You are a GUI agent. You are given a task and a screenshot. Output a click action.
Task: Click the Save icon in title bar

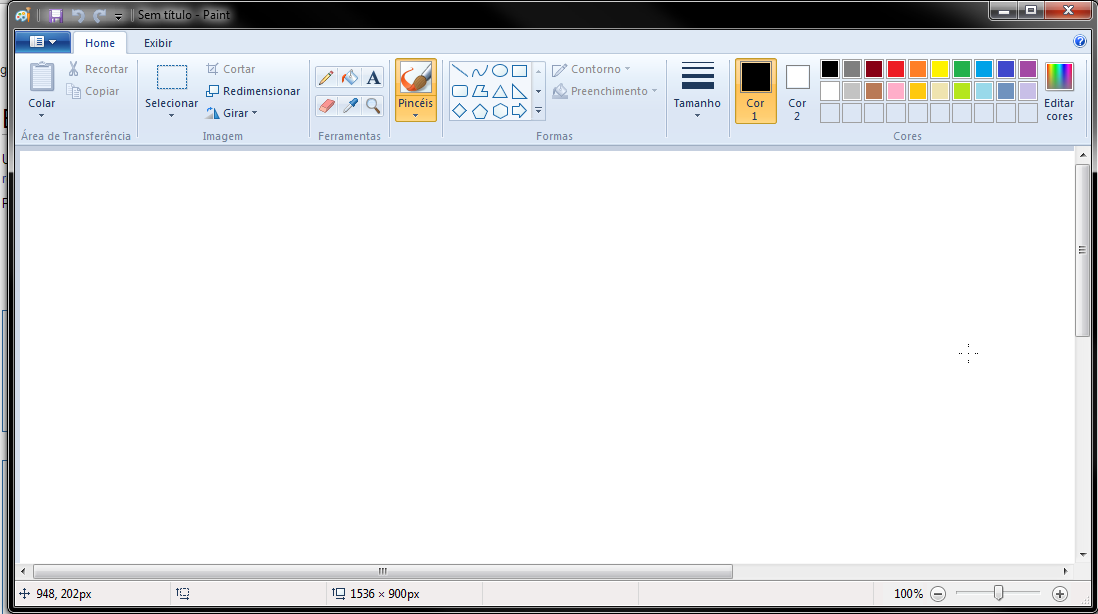pos(55,15)
